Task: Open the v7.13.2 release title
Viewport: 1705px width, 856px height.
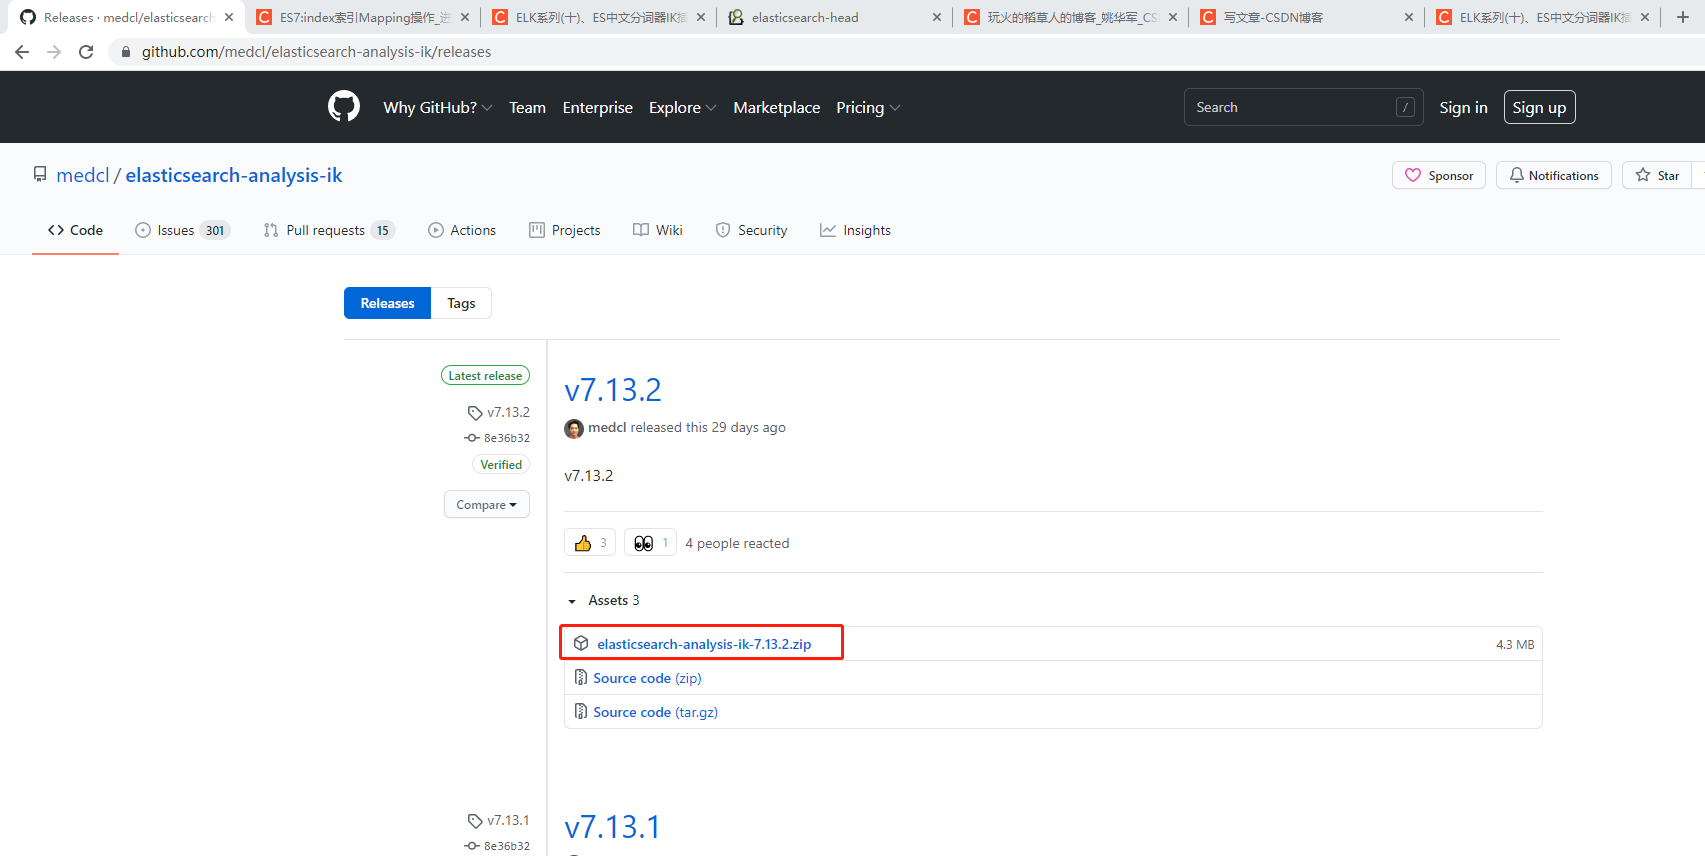Action: [613, 390]
